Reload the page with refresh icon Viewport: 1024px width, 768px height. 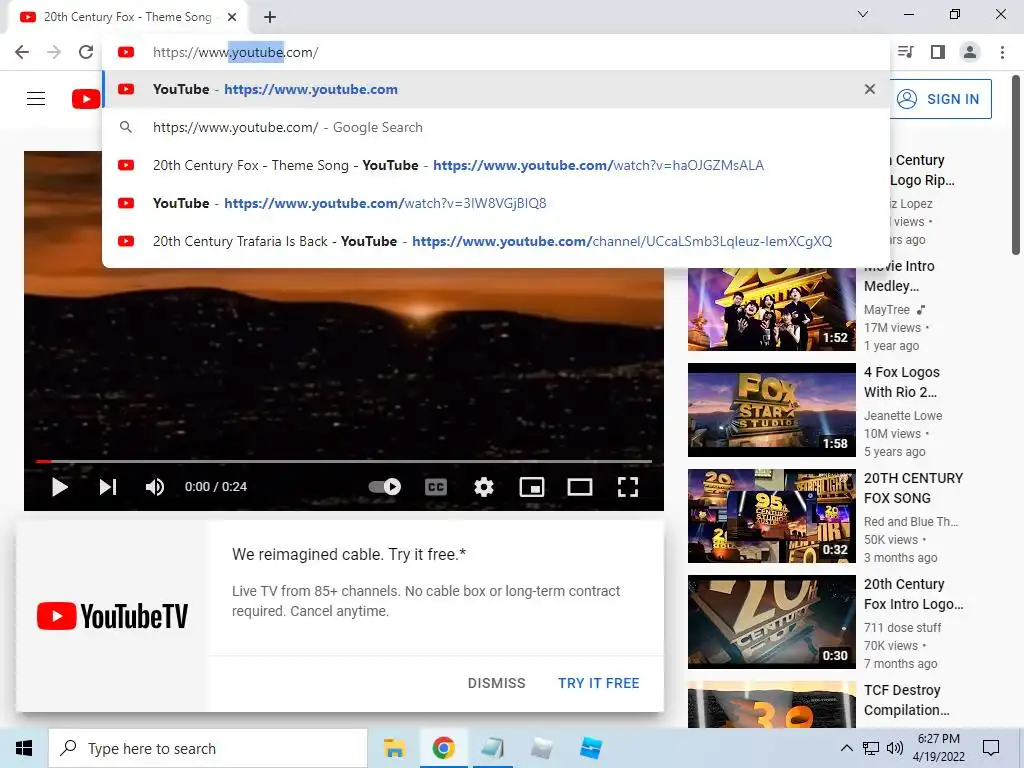pyautogui.click(x=86, y=52)
